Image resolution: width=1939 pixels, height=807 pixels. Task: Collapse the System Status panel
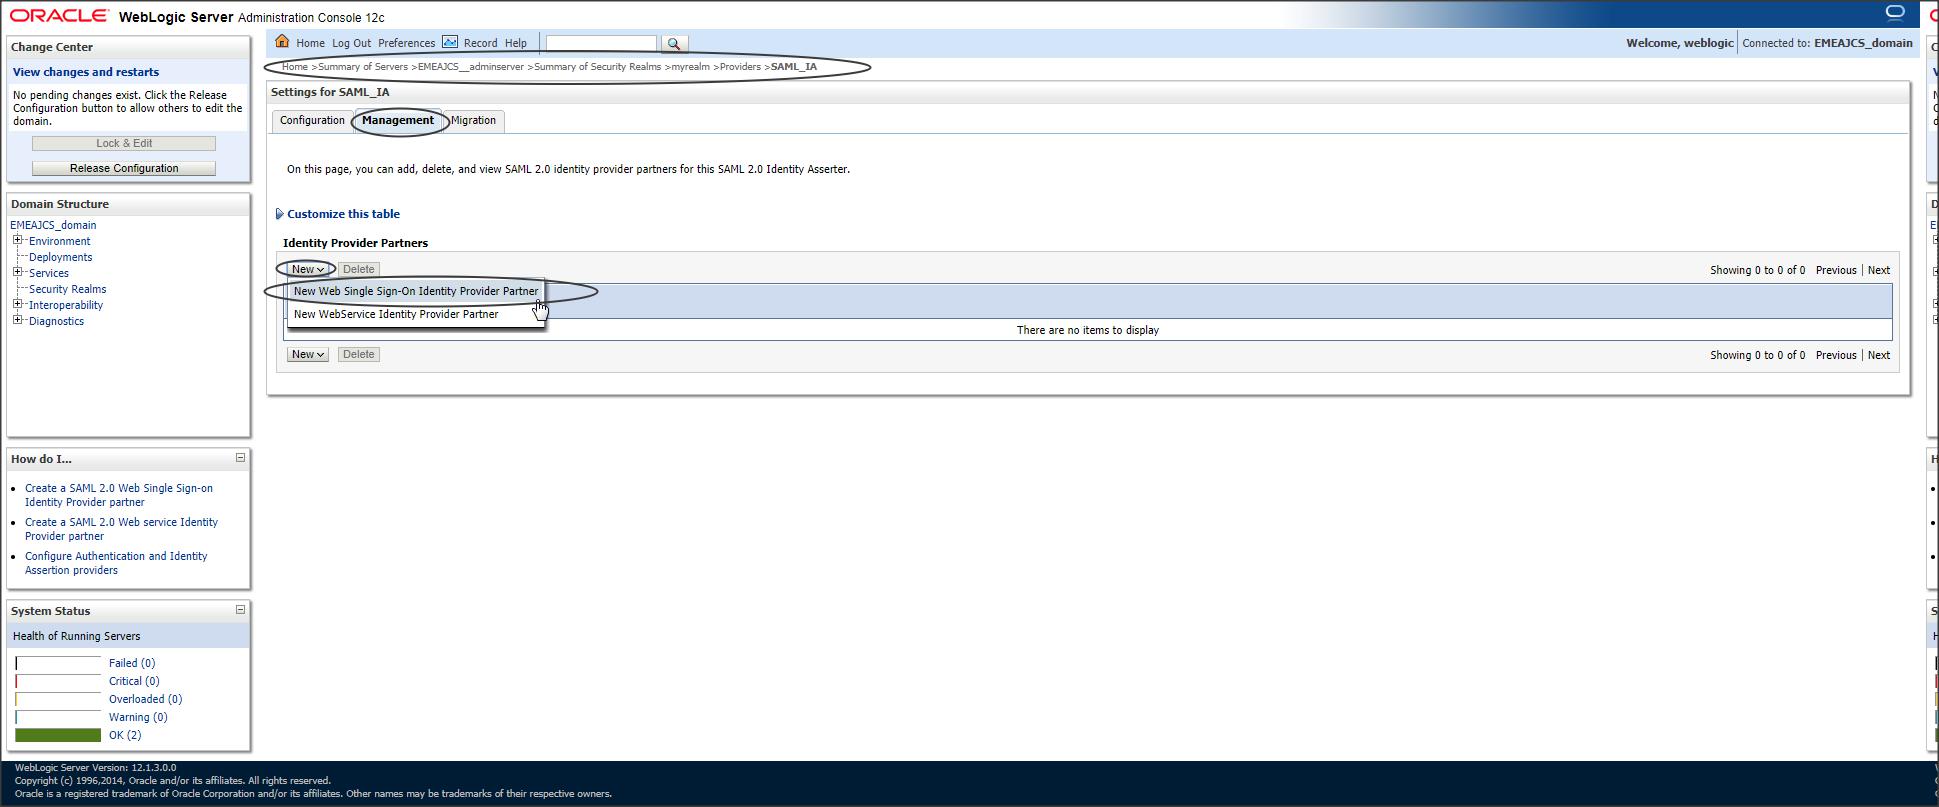240,610
